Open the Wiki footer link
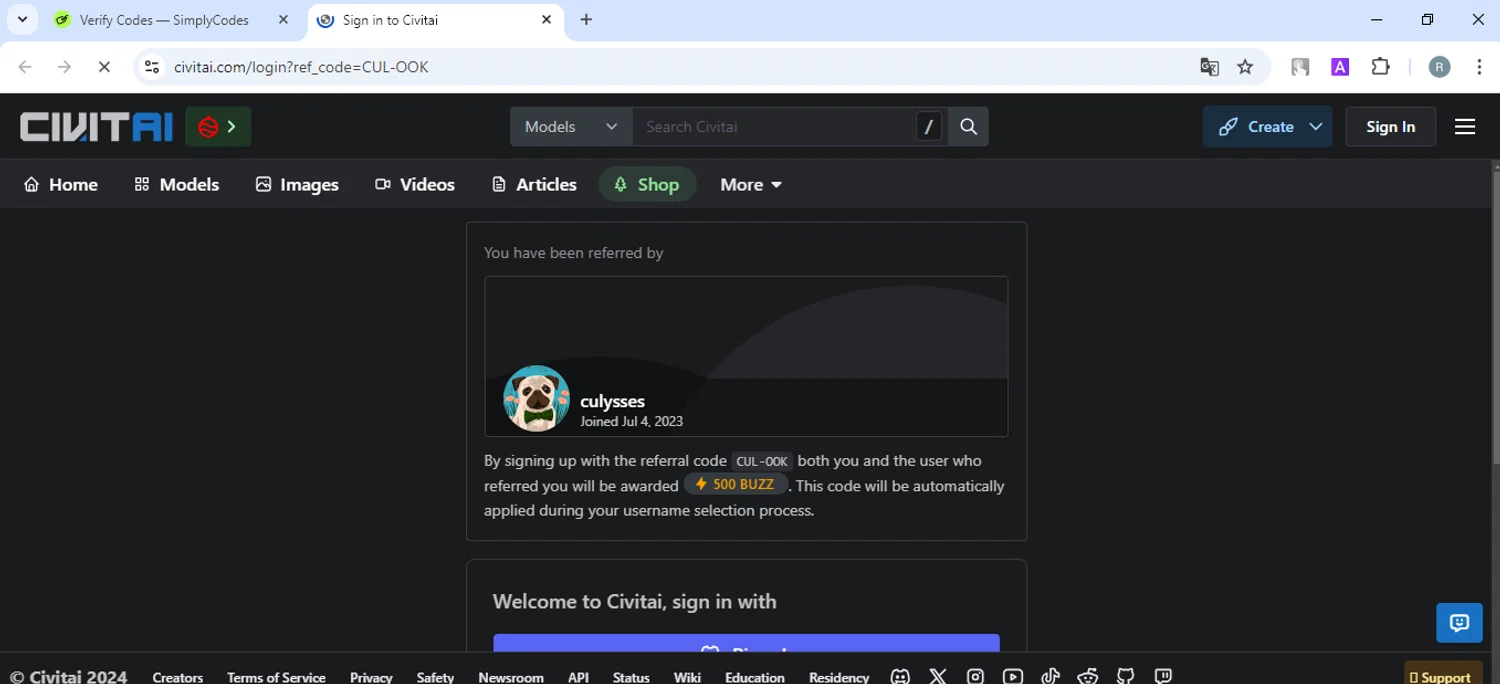Screen dimensions: 1500x684 click(687, 677)
